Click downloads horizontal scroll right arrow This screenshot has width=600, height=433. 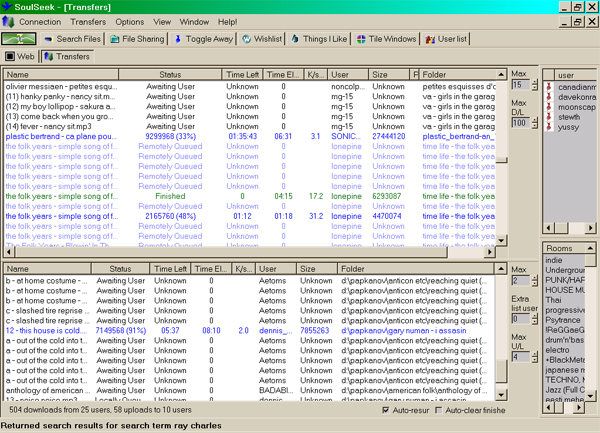click(x=490, y=252)
